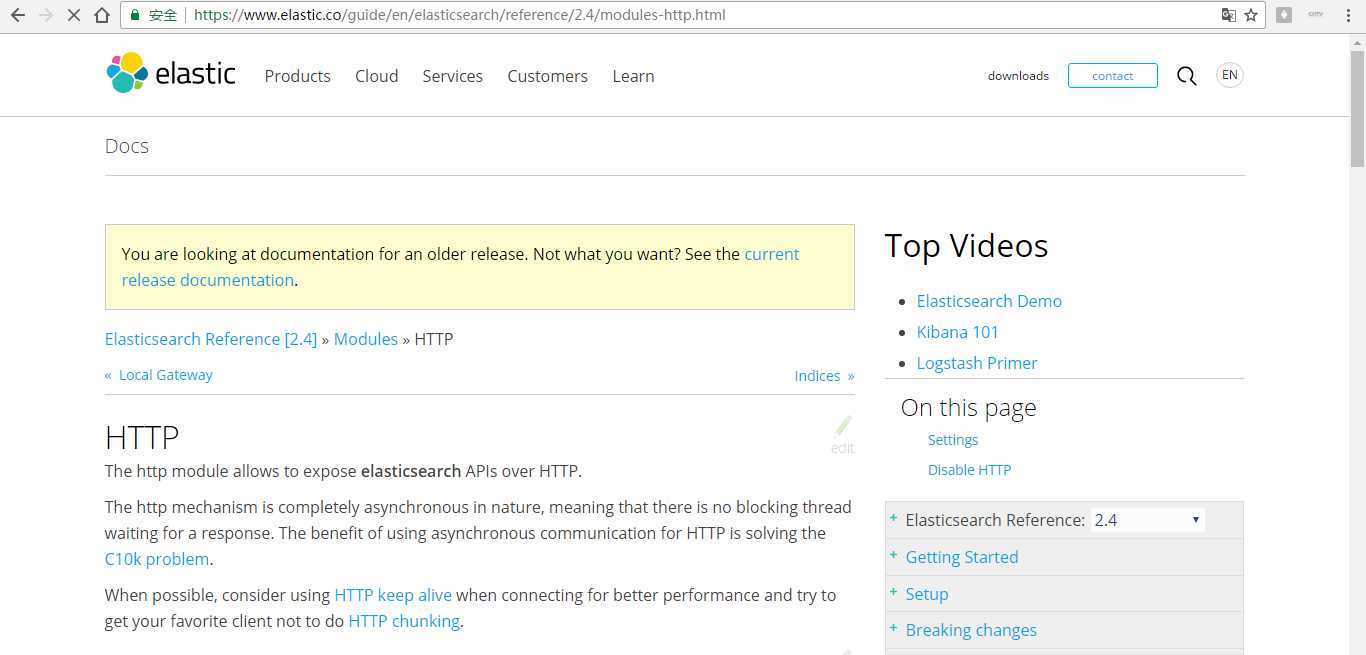Image resolution: width=1366 pixels, height=655 pixels.
Task: Click the green secure lock icon
Action: pyautogui.click(x=135, y=15)
